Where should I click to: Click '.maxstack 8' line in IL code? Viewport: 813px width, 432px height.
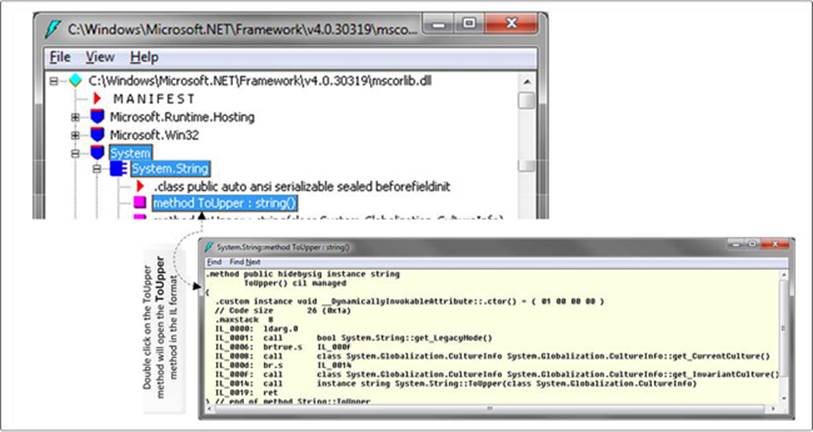(244, 319)
